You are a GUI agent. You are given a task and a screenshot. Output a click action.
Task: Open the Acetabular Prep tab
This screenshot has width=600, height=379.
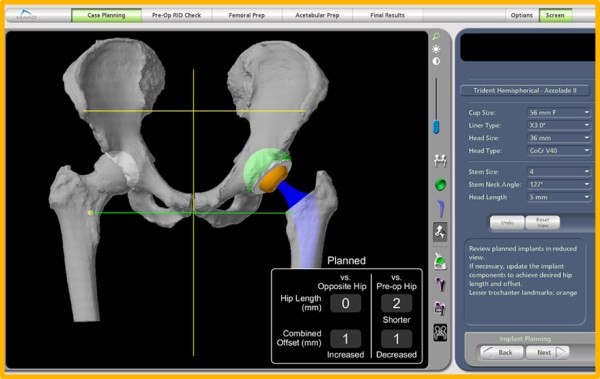[317, 15]
